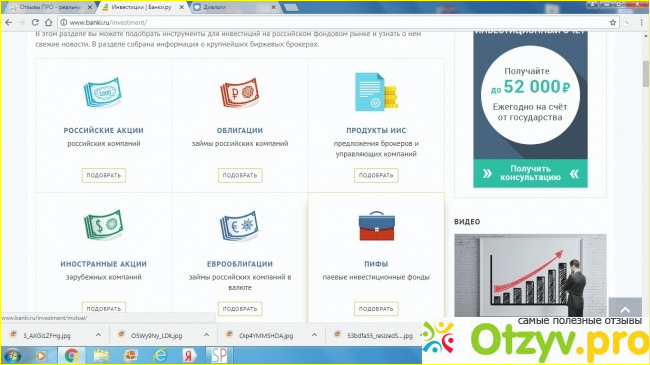
Task: Open the Windows Start menu
Action: click(x=12, y=356)
